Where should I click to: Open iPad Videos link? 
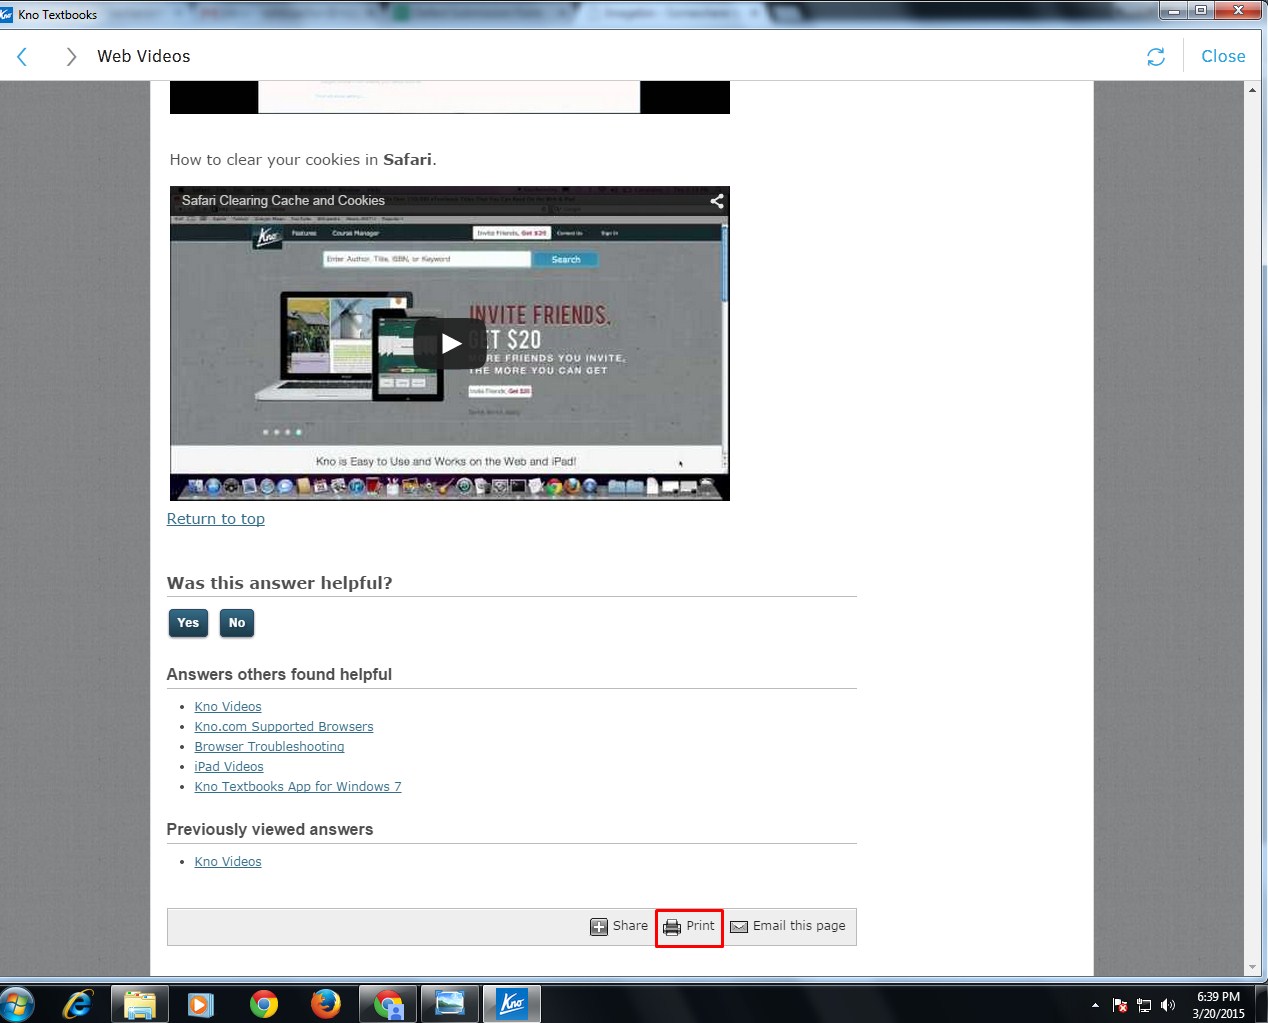229,767
